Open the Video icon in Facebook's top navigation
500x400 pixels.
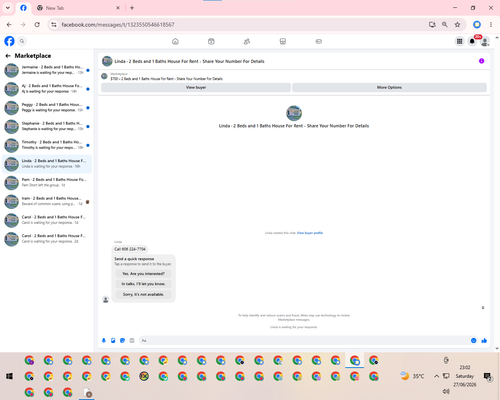[211, 41]
